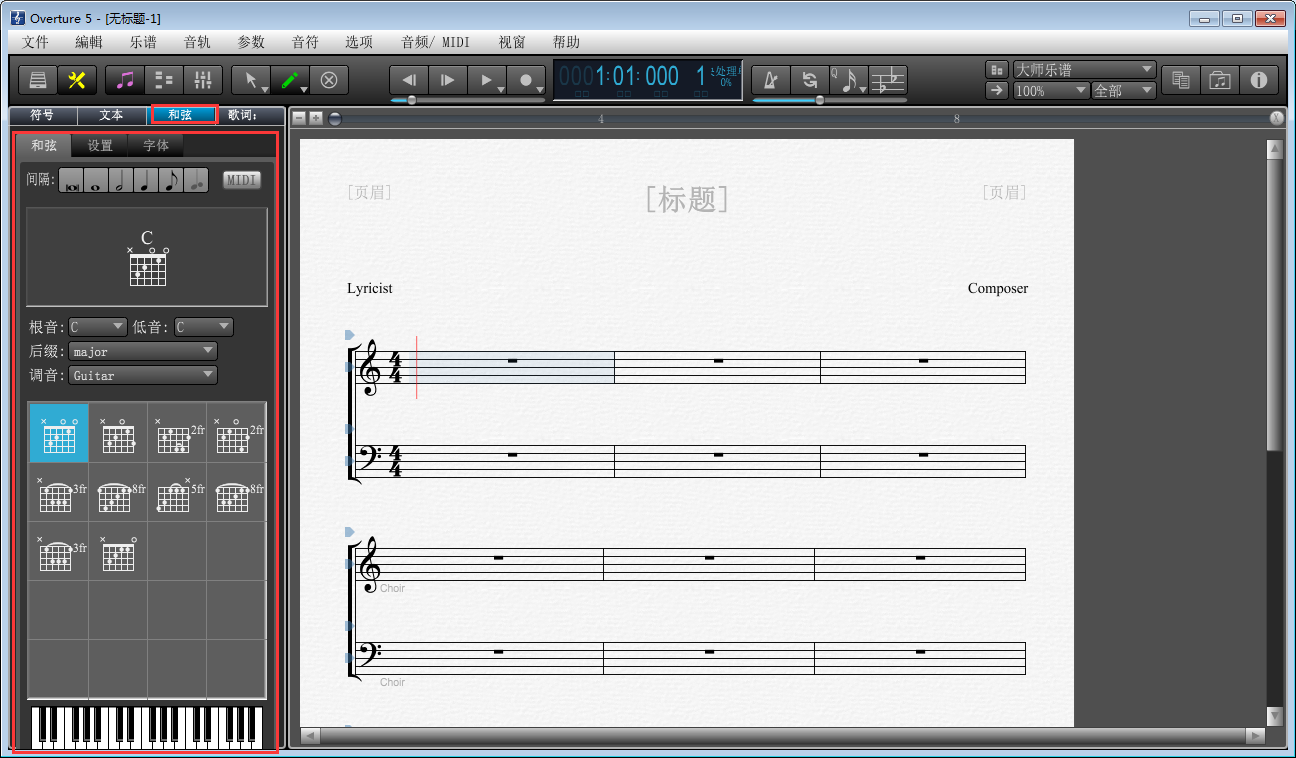Open the track list view icon
Viewport: 1296px width, 758px height.
coord(164,80)
